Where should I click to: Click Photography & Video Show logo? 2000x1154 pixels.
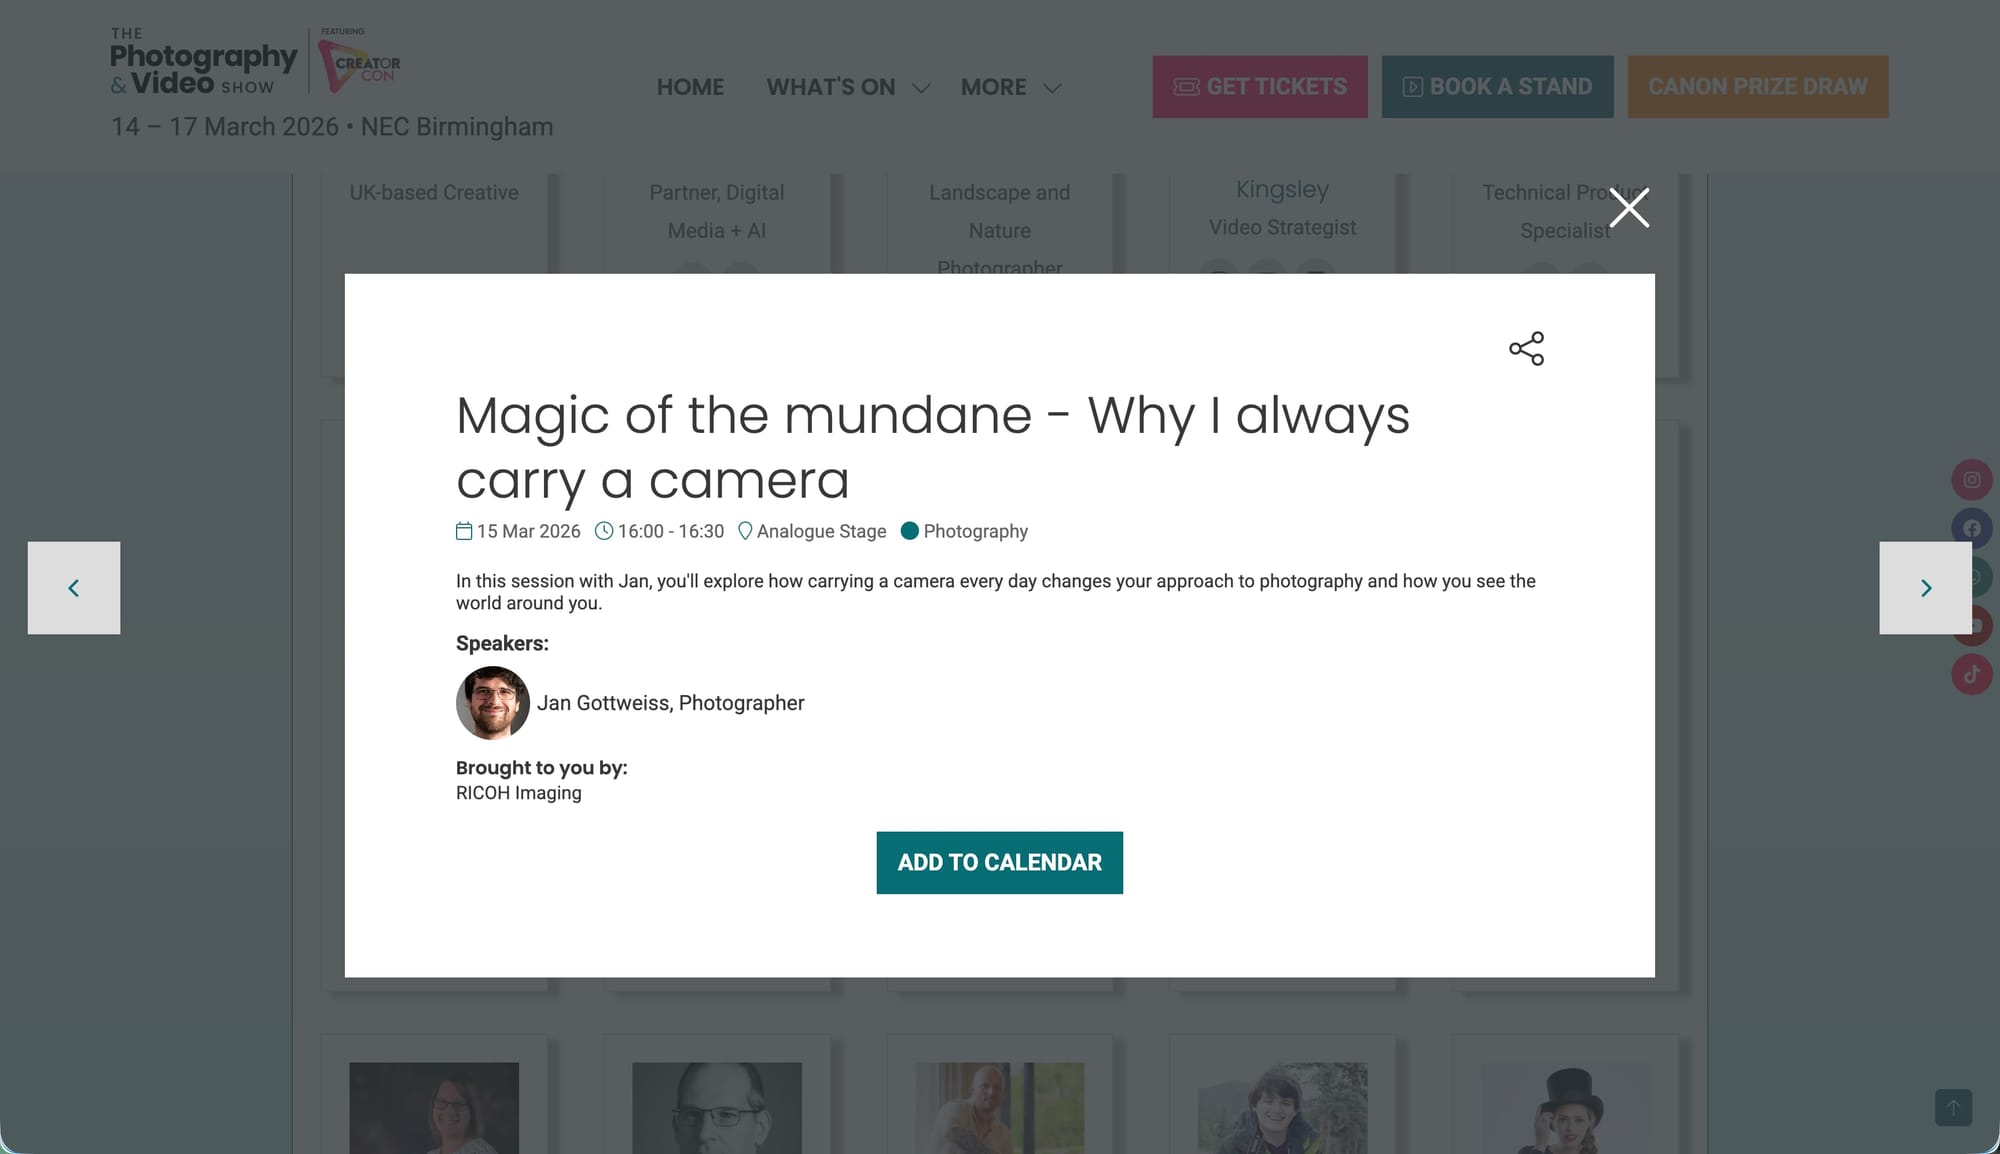[204, 62]
